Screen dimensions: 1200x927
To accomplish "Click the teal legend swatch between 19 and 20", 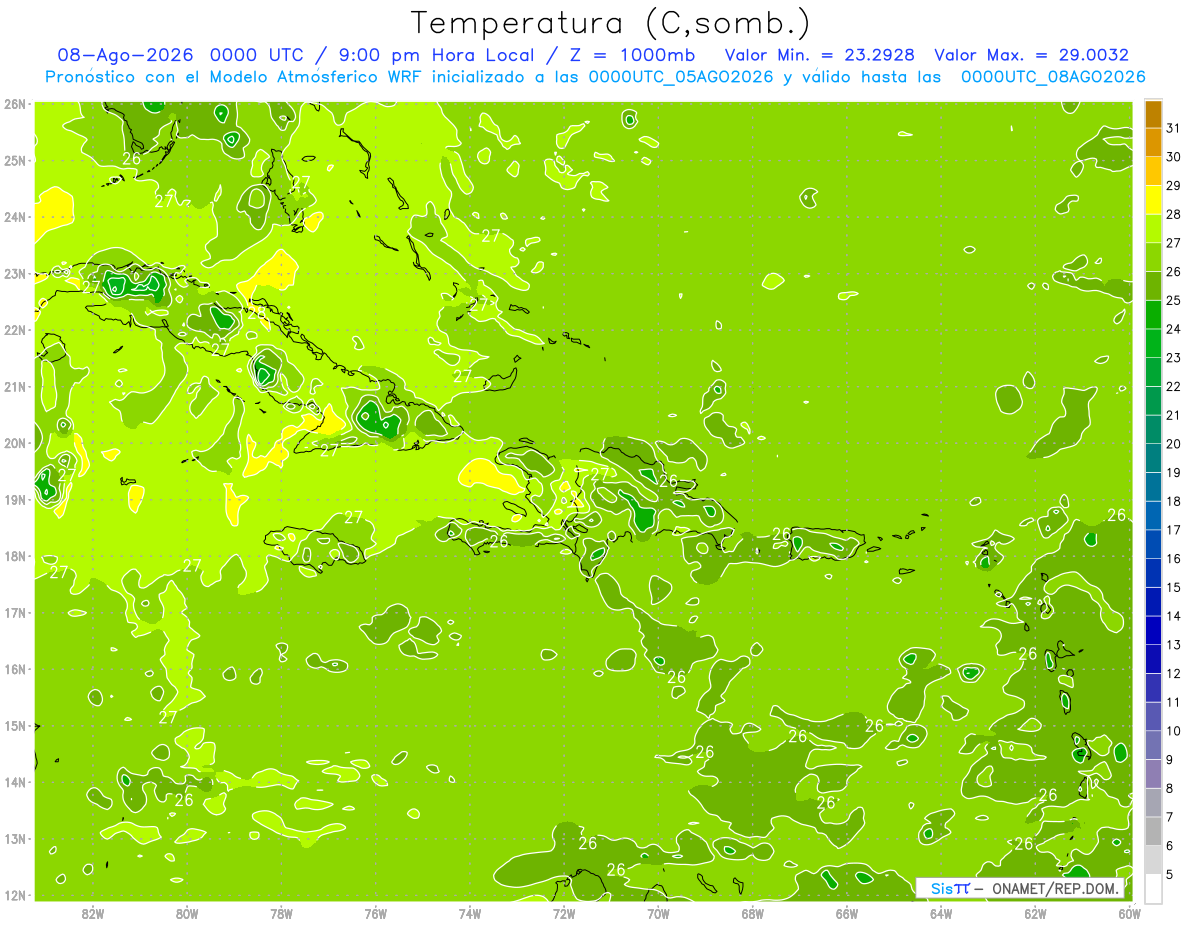I will 1153,458.
